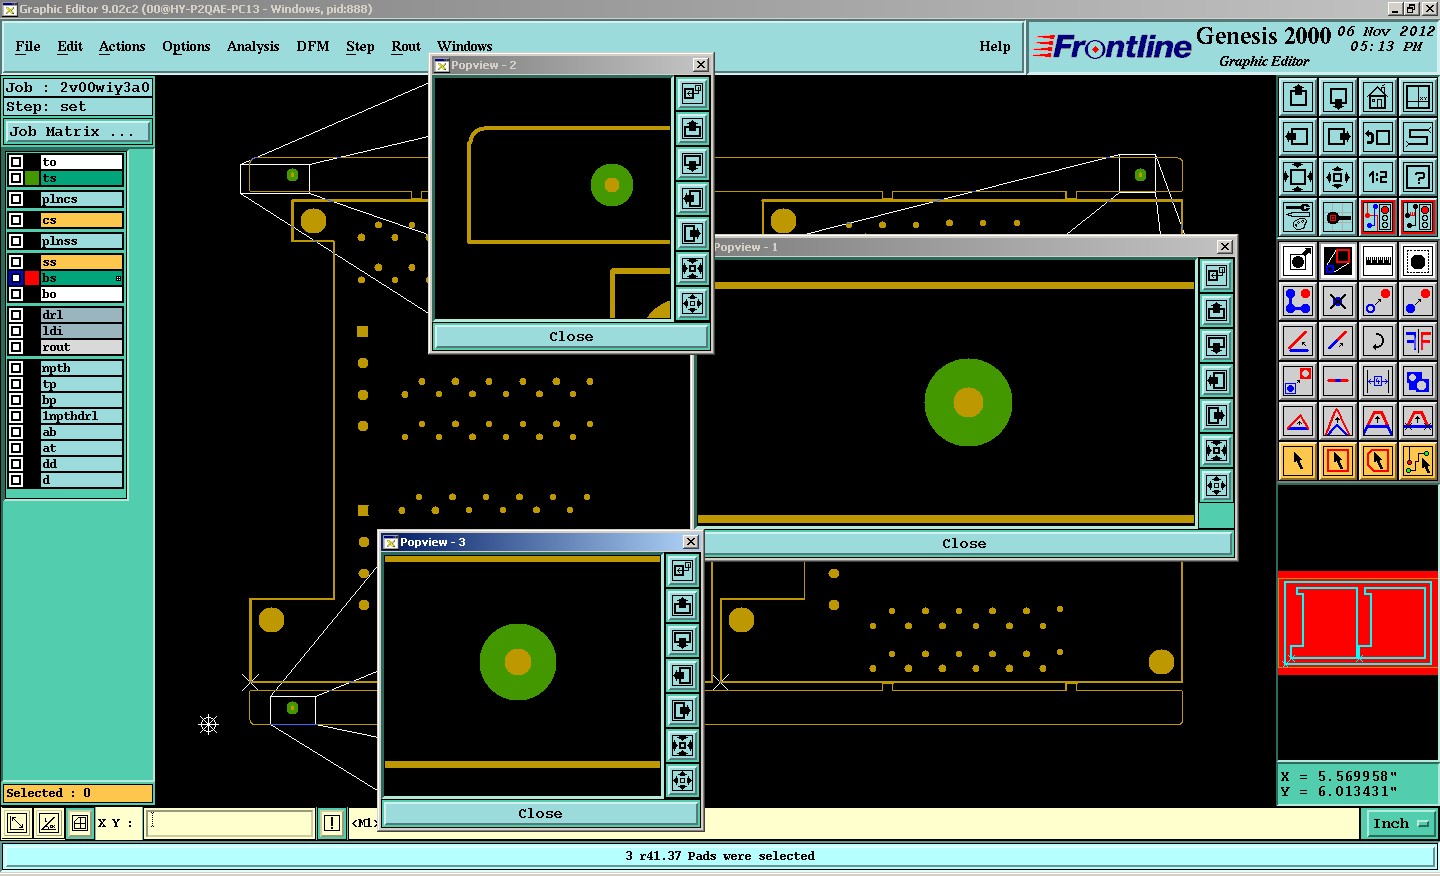Select the '1npthdrl' layer name
Image resolution: width=1440 pixels, height=876 pixels.
click(81, 416)
